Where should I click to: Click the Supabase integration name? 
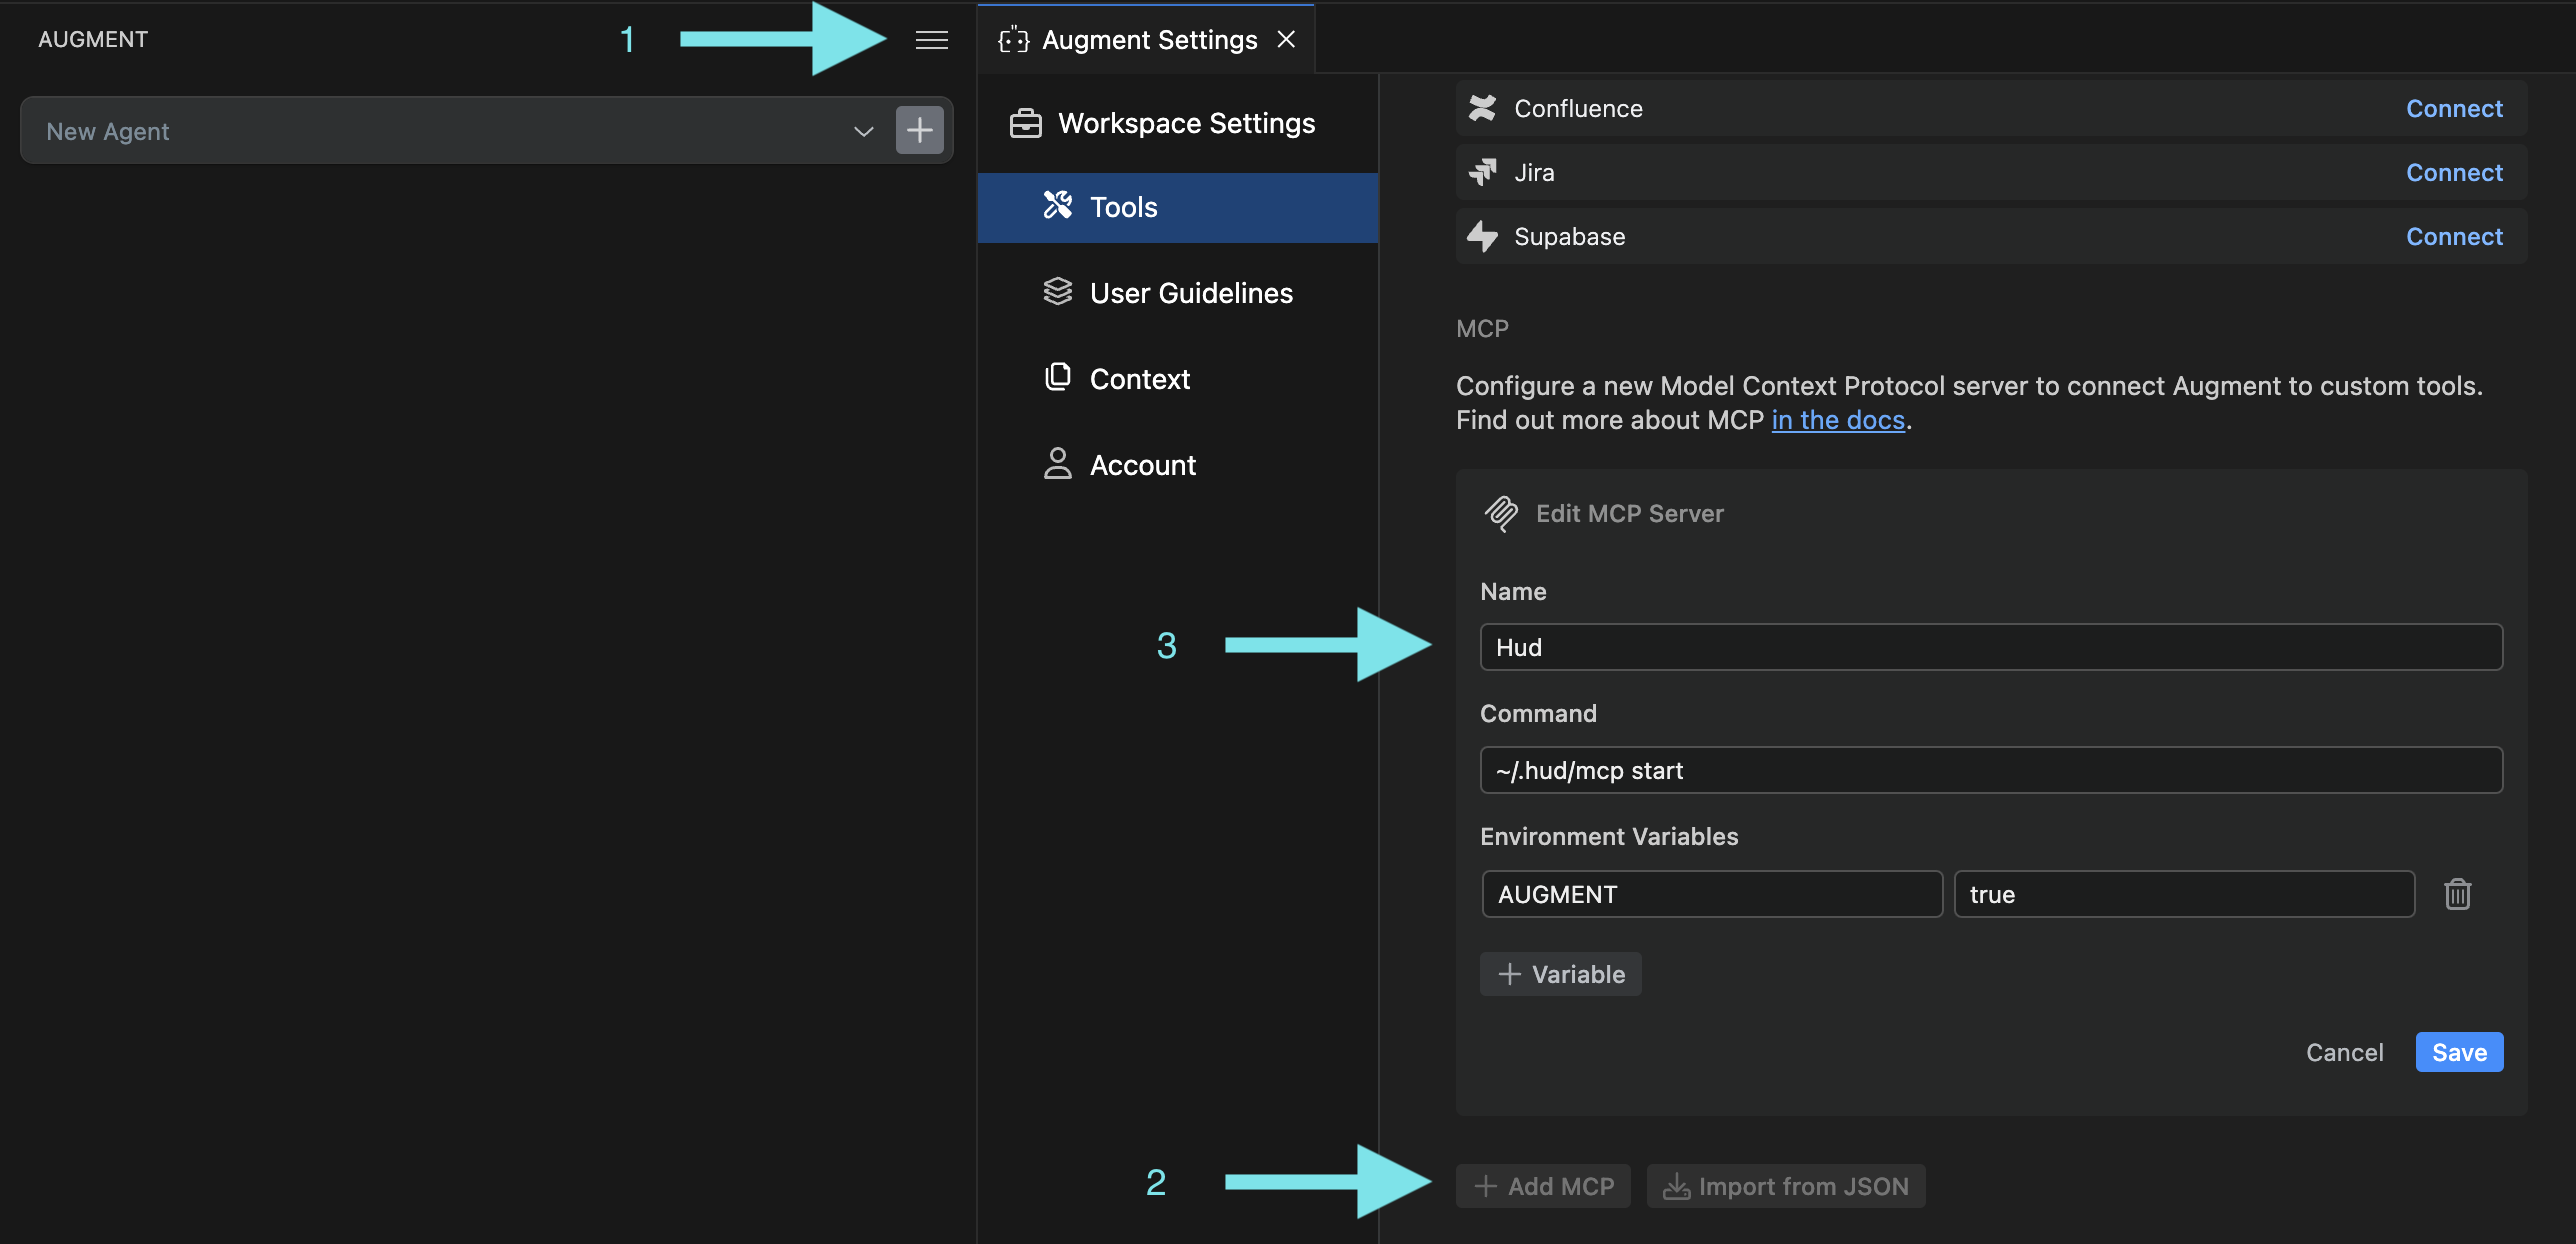pyautogui.click(x=1569, y=236)
